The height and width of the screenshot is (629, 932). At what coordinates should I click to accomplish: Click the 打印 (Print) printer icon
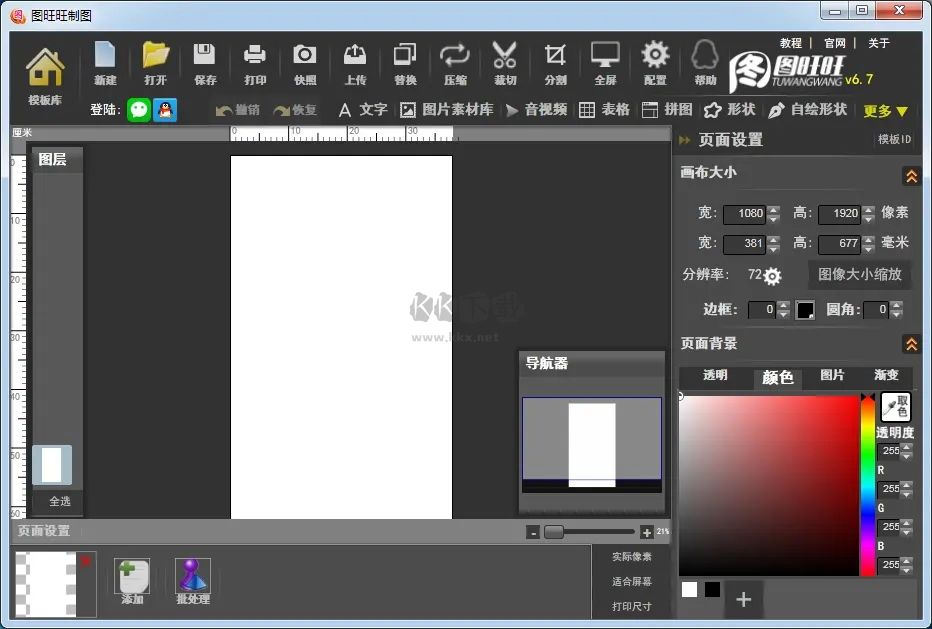[x=255, y=62]
